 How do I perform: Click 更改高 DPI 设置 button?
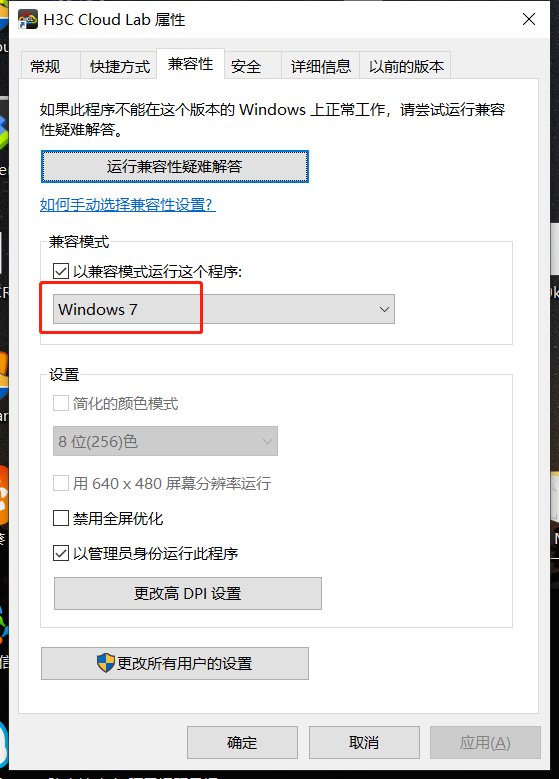[188, 593]
